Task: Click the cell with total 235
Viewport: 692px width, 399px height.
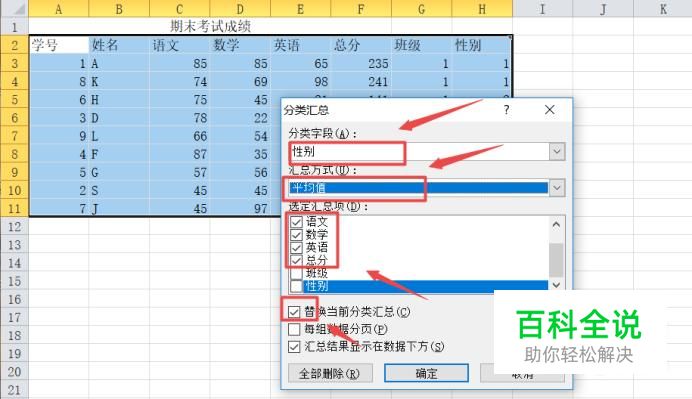Action: (361, 64)
